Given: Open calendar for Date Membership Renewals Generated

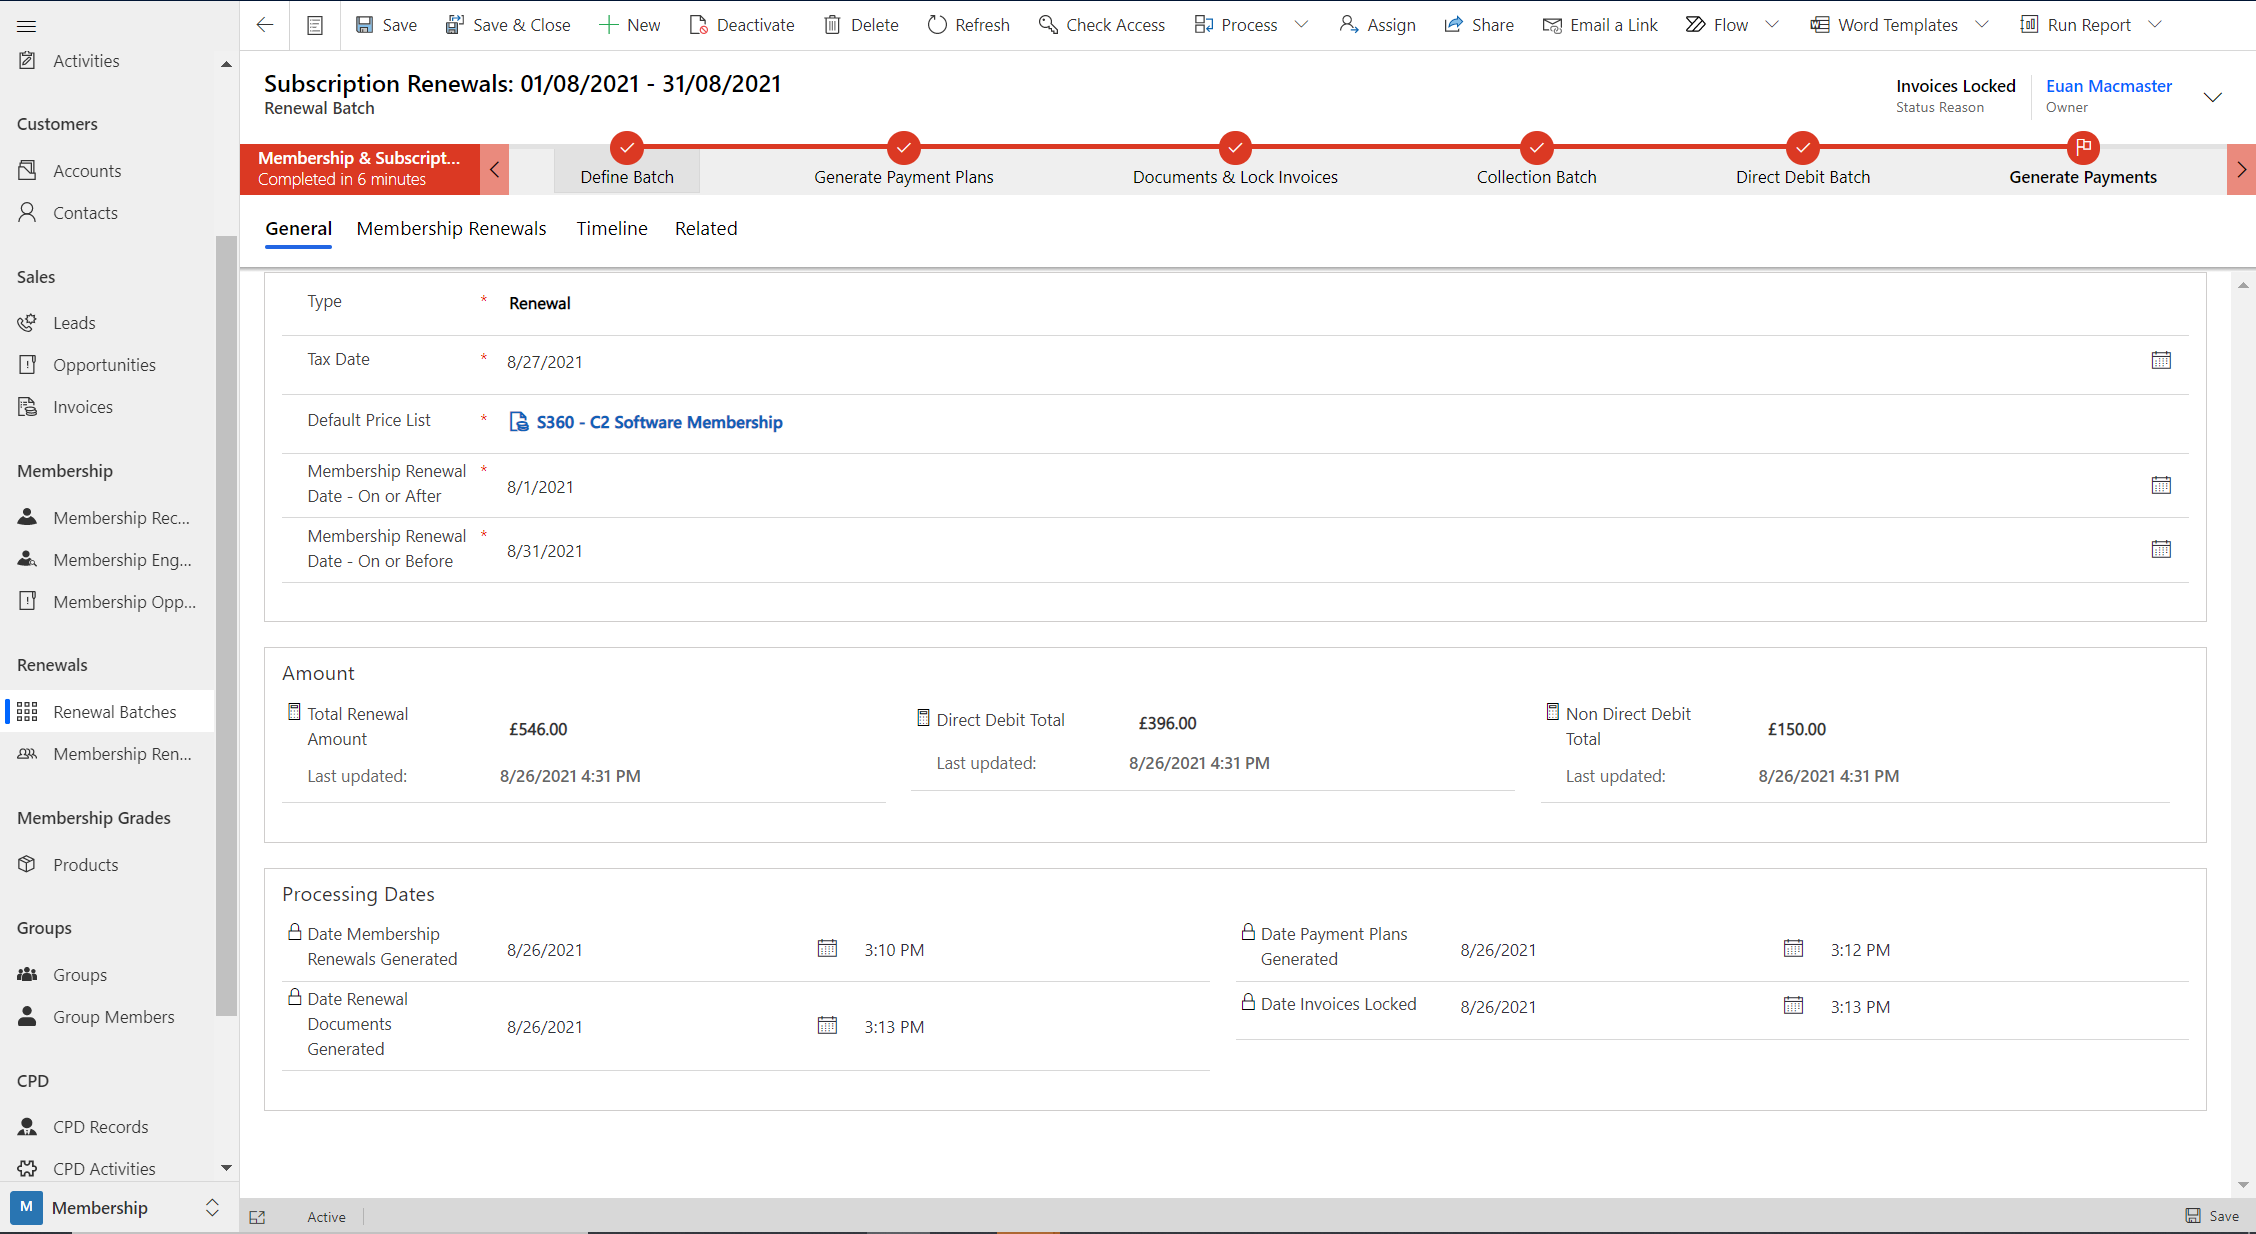Looking at the screenshot, I should click(827, 948).
